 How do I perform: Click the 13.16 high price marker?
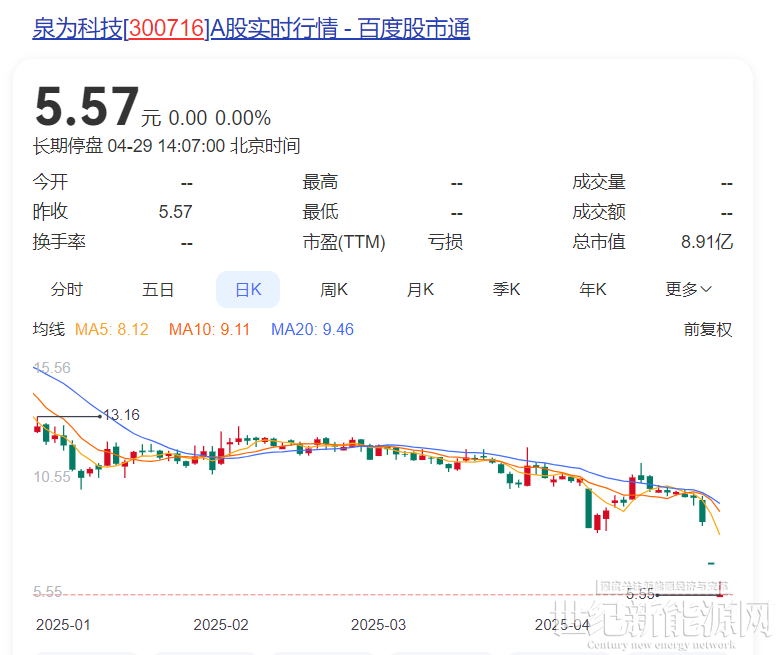[122, 415]
